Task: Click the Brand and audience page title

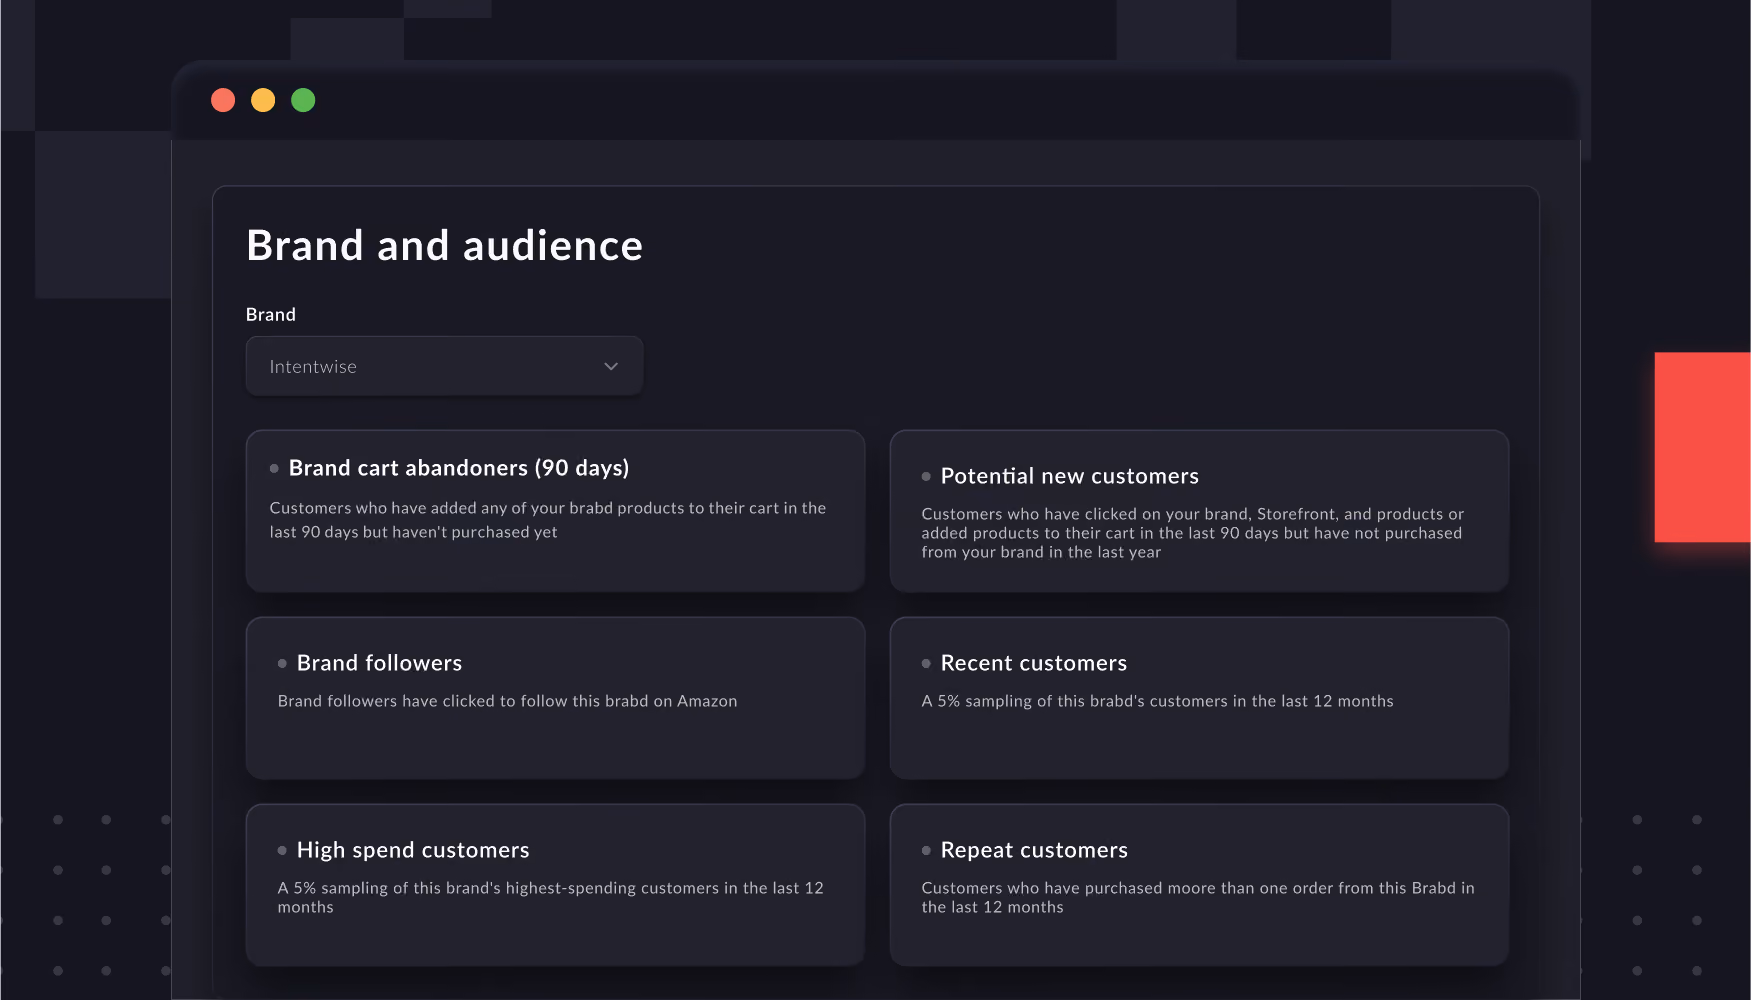Action: 444,246
